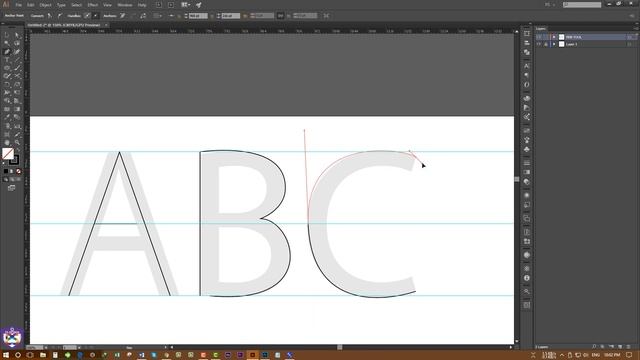The height and width of the screenshot is (360, 640).
Task: Open the File menu
Action: click(x=18, y=5)
